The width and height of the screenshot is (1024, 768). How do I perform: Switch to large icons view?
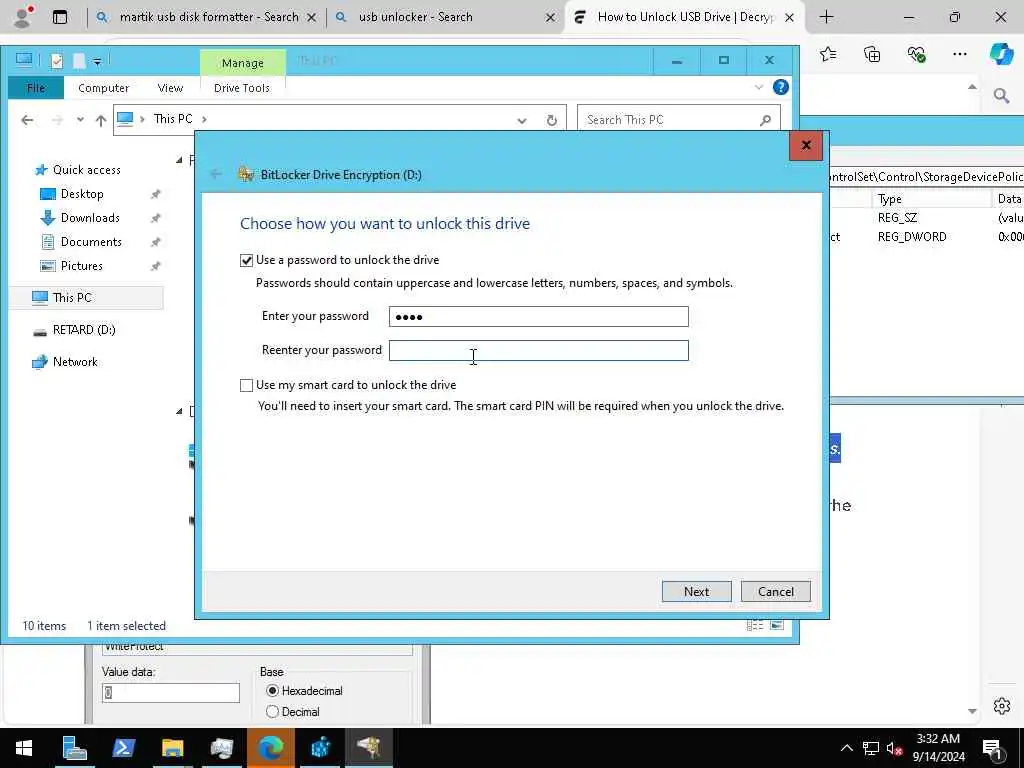[776, 626]
